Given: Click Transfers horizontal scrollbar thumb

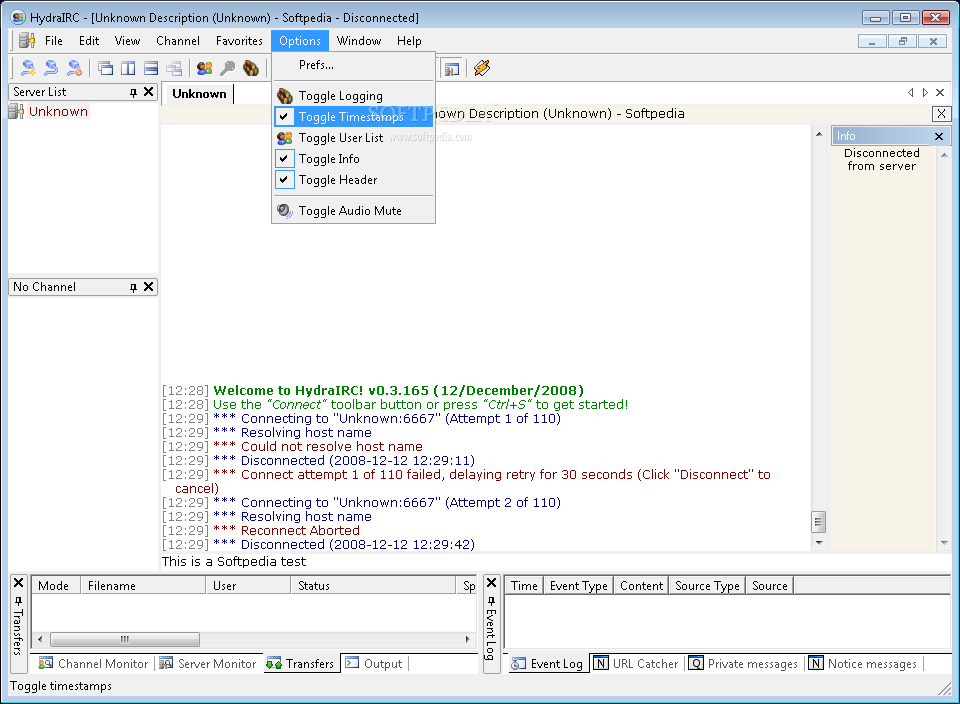Looking at the screenshot, I should (125, 639).
